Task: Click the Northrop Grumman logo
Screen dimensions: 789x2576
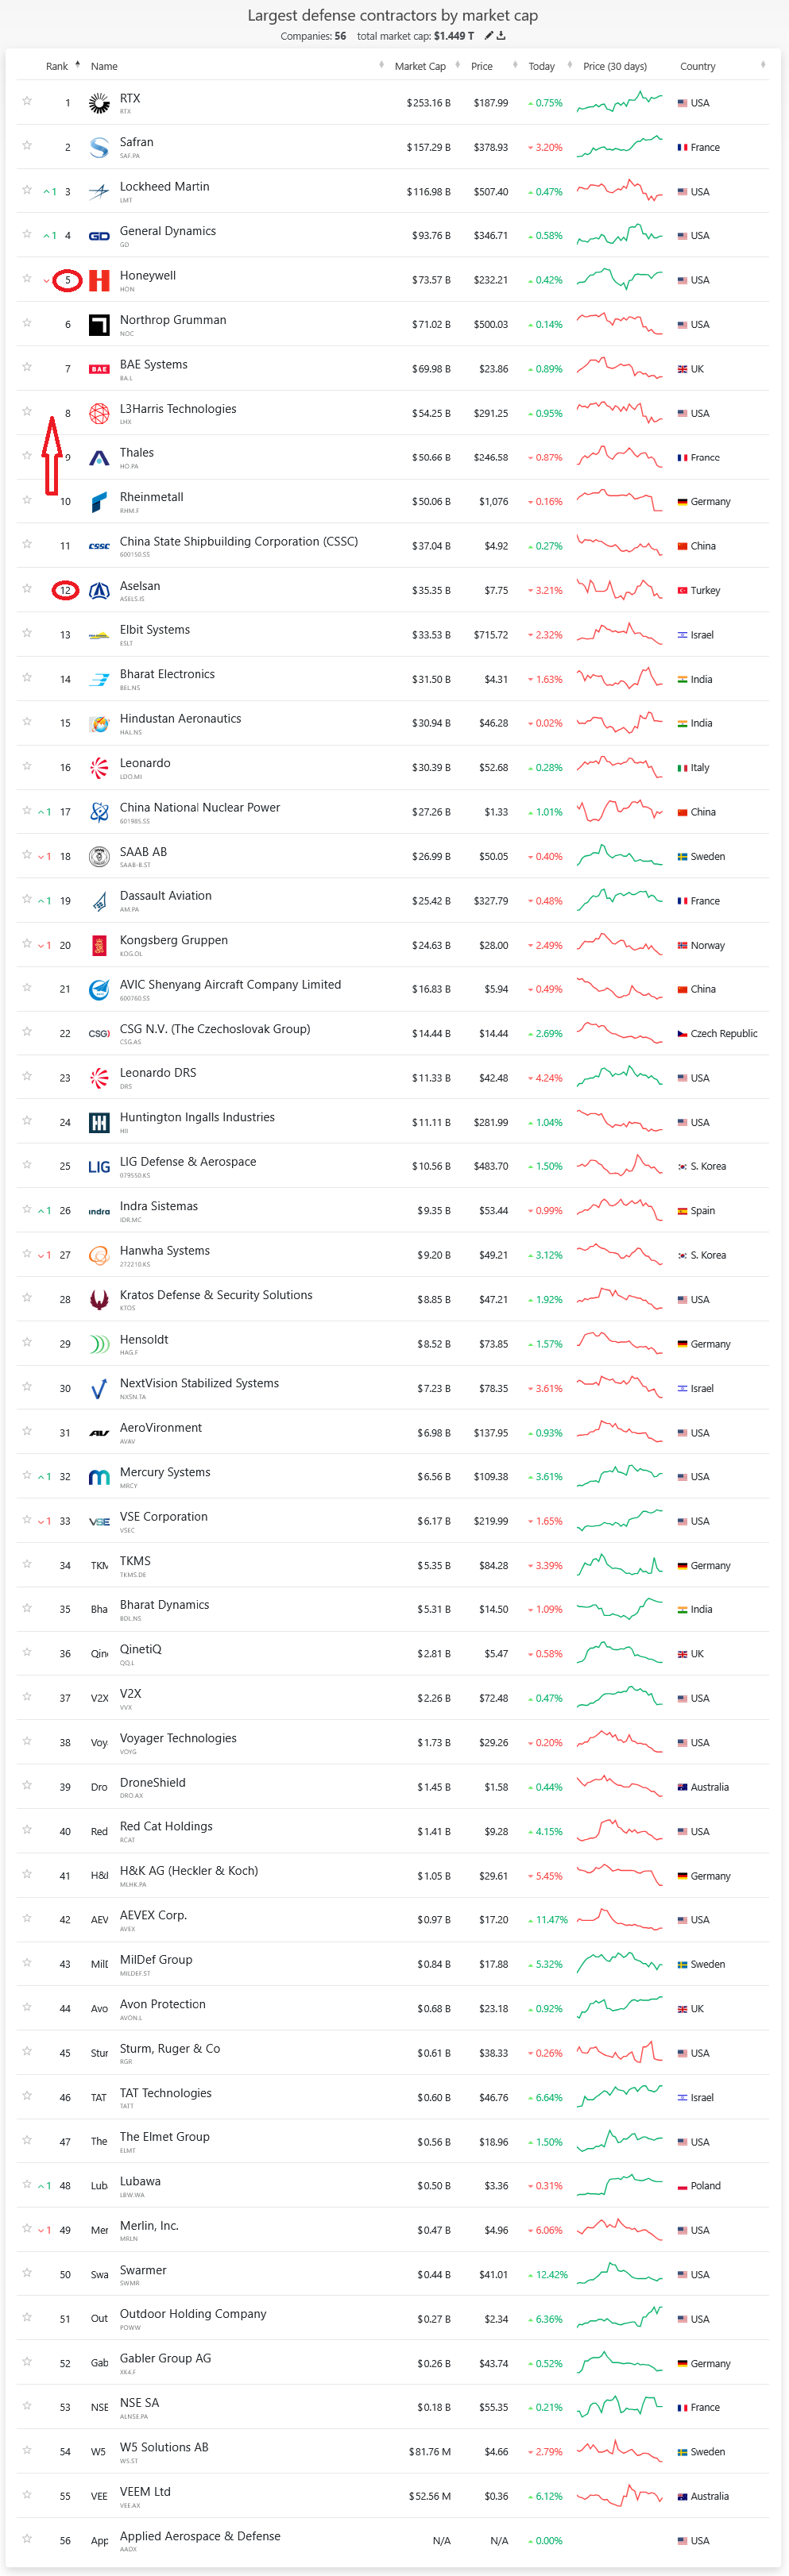Action: pos(99,325)
